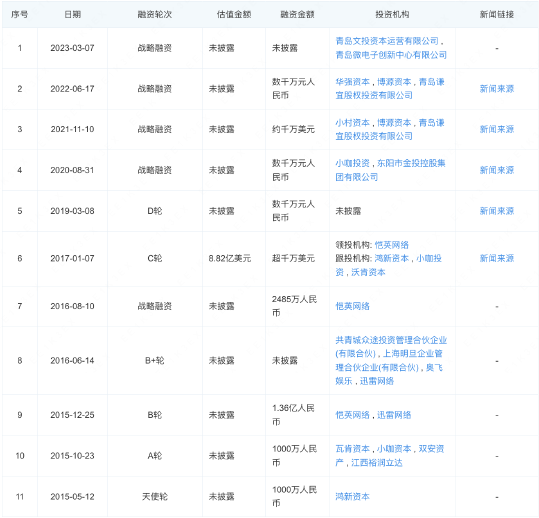The image size is (539, 518).
Task: Click the D轮 round cell
Action: pyautogui.click(x=155, y=211)
